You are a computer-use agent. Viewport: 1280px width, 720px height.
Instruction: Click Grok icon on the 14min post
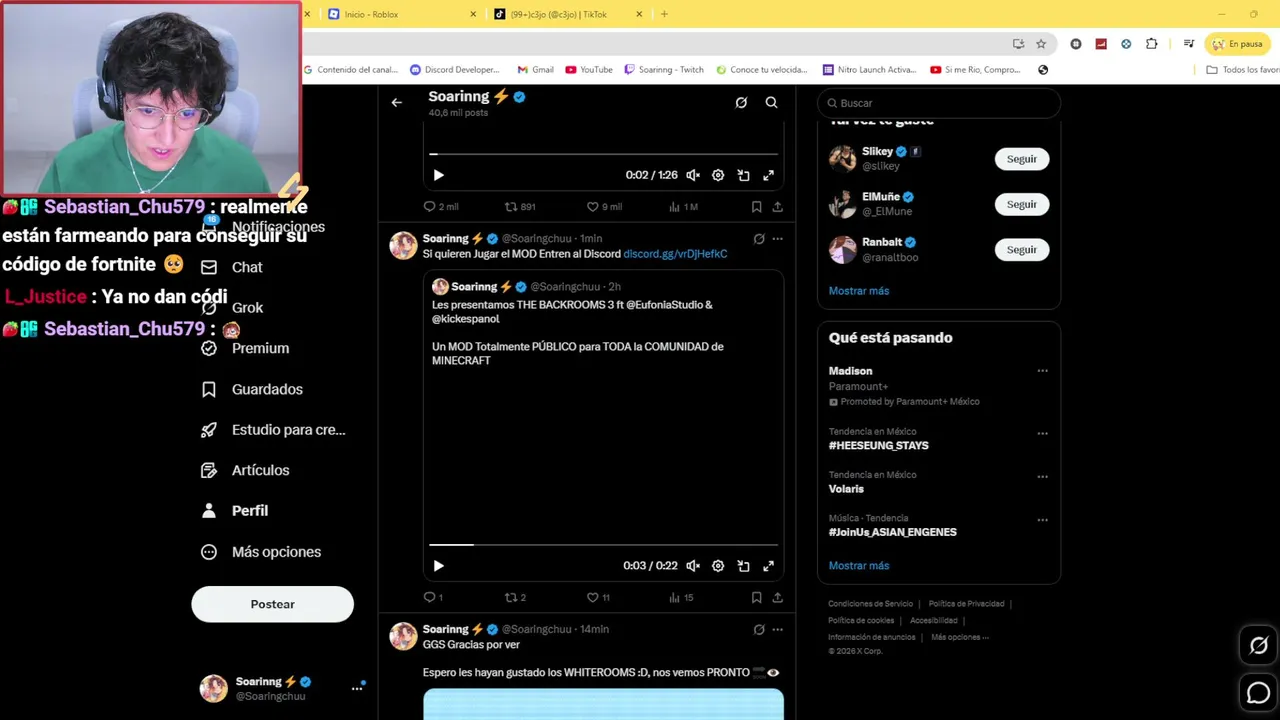click(759, 630)
